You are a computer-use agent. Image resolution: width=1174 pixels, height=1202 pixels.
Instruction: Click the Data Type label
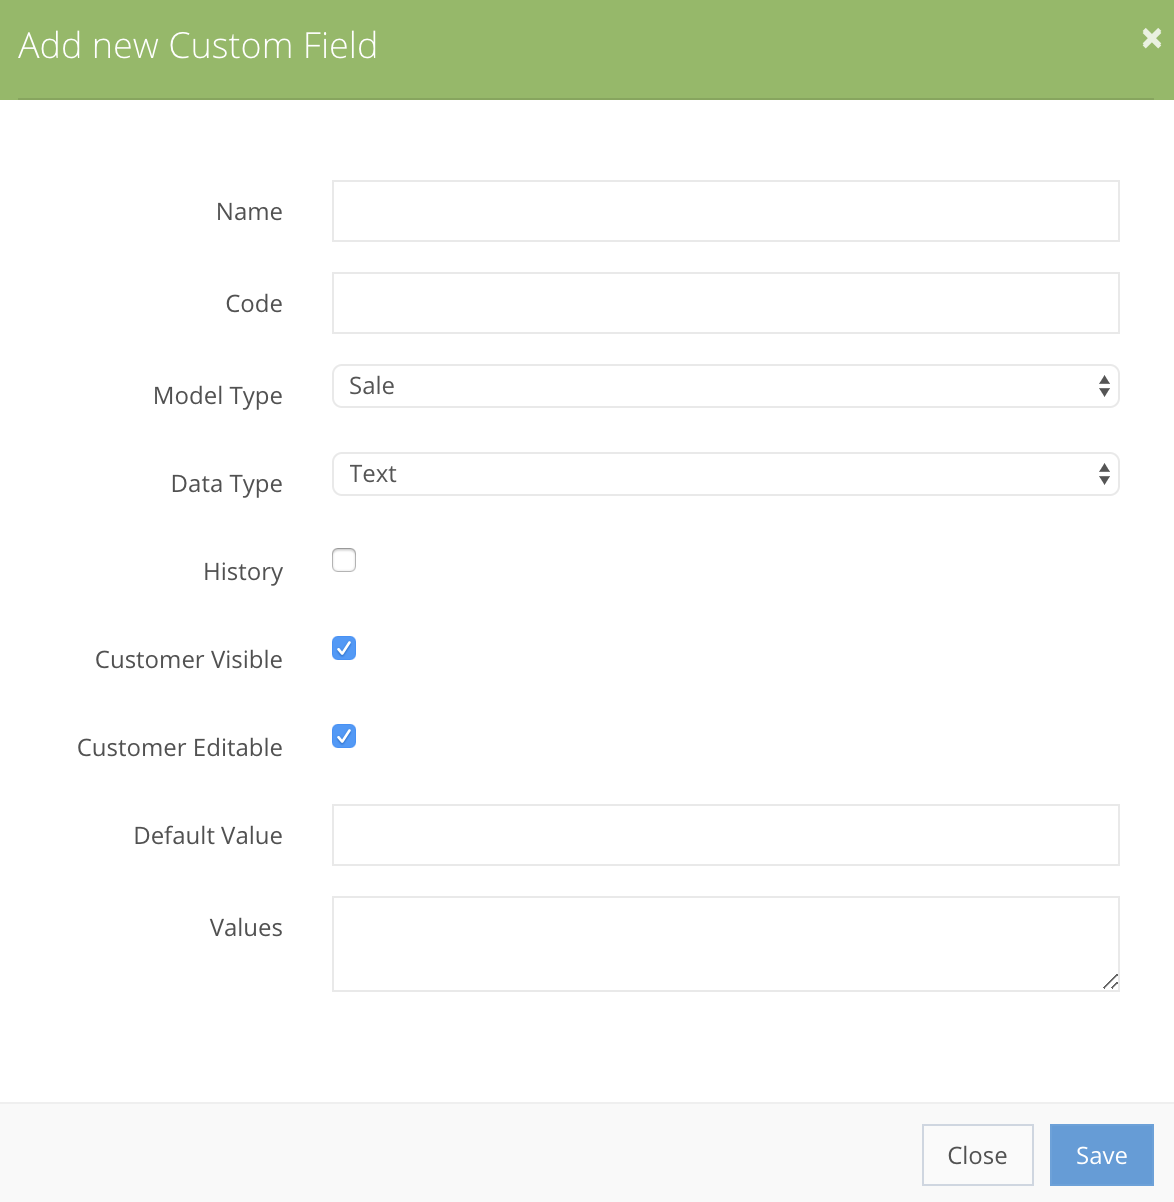[x=226, y=483]
